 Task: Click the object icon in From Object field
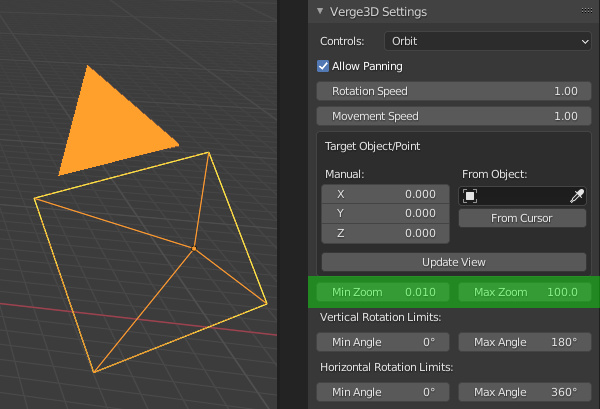click(x=470, y=196)
